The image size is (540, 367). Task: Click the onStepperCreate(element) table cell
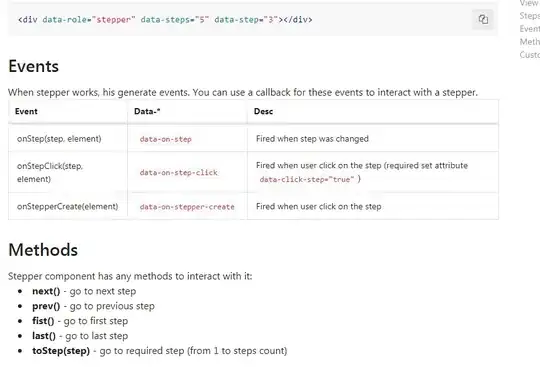tap(68, 207)
